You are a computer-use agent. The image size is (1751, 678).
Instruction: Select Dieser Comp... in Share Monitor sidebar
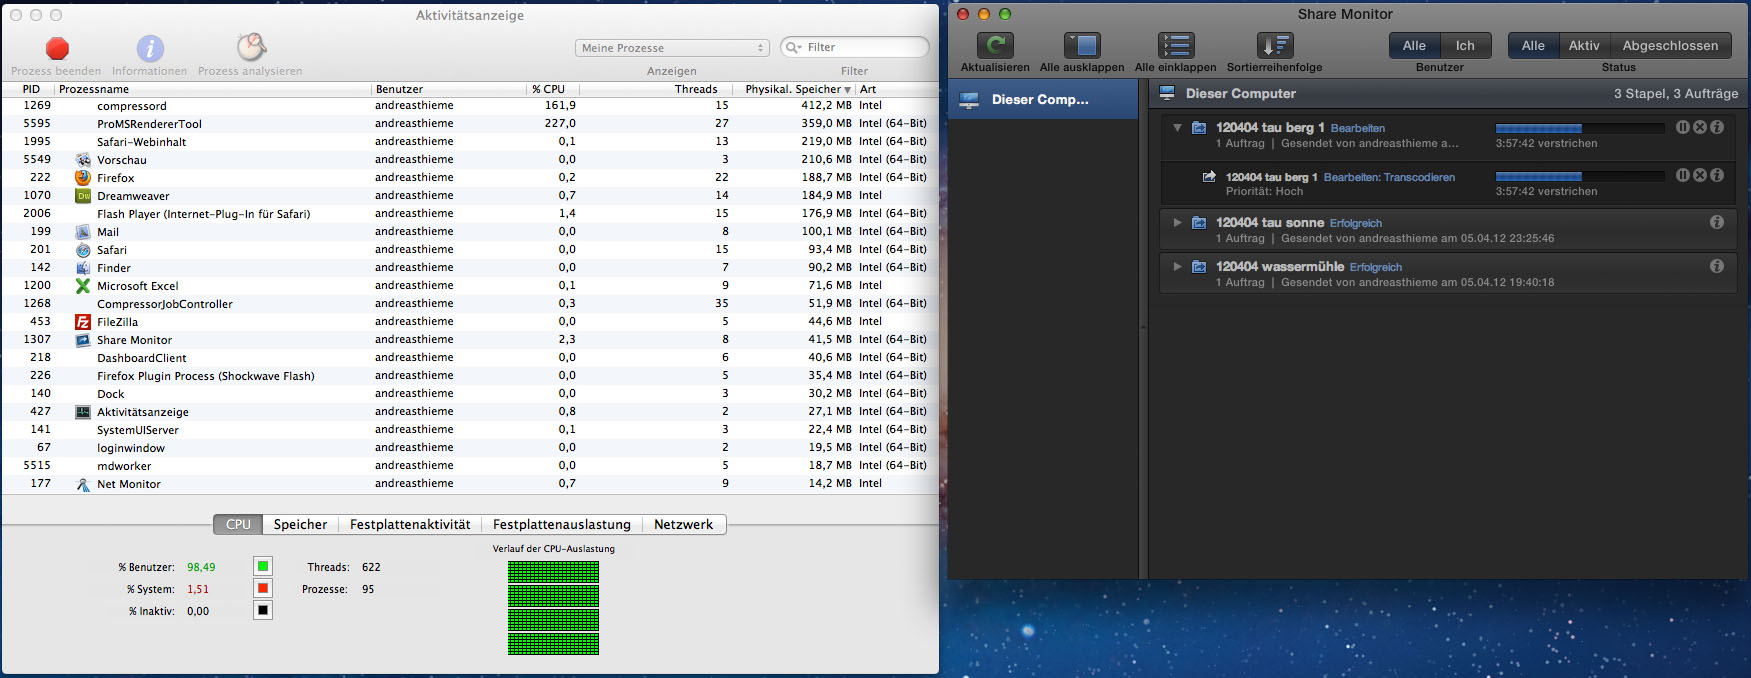(1043, 99)
